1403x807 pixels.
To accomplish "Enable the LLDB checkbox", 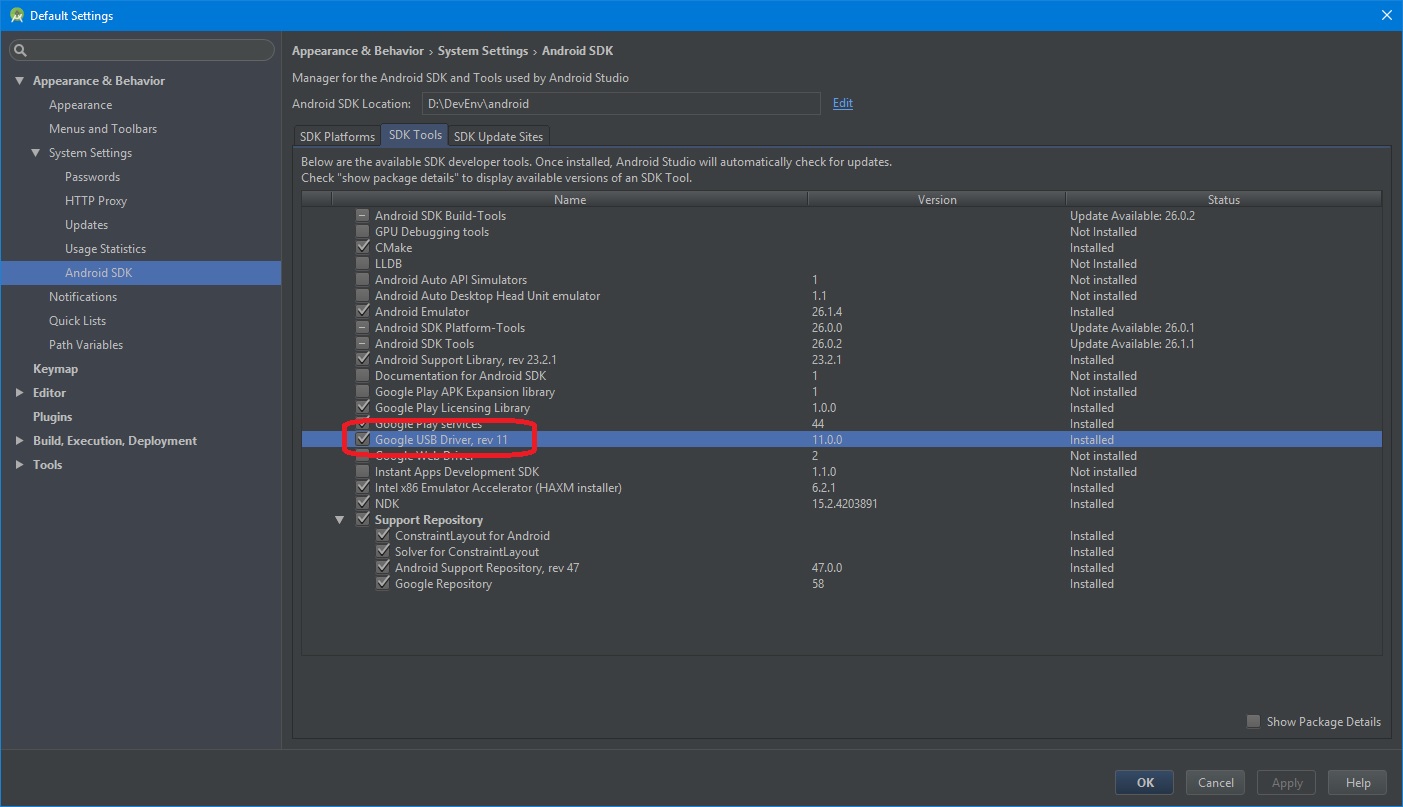I will tap(363, 264).
